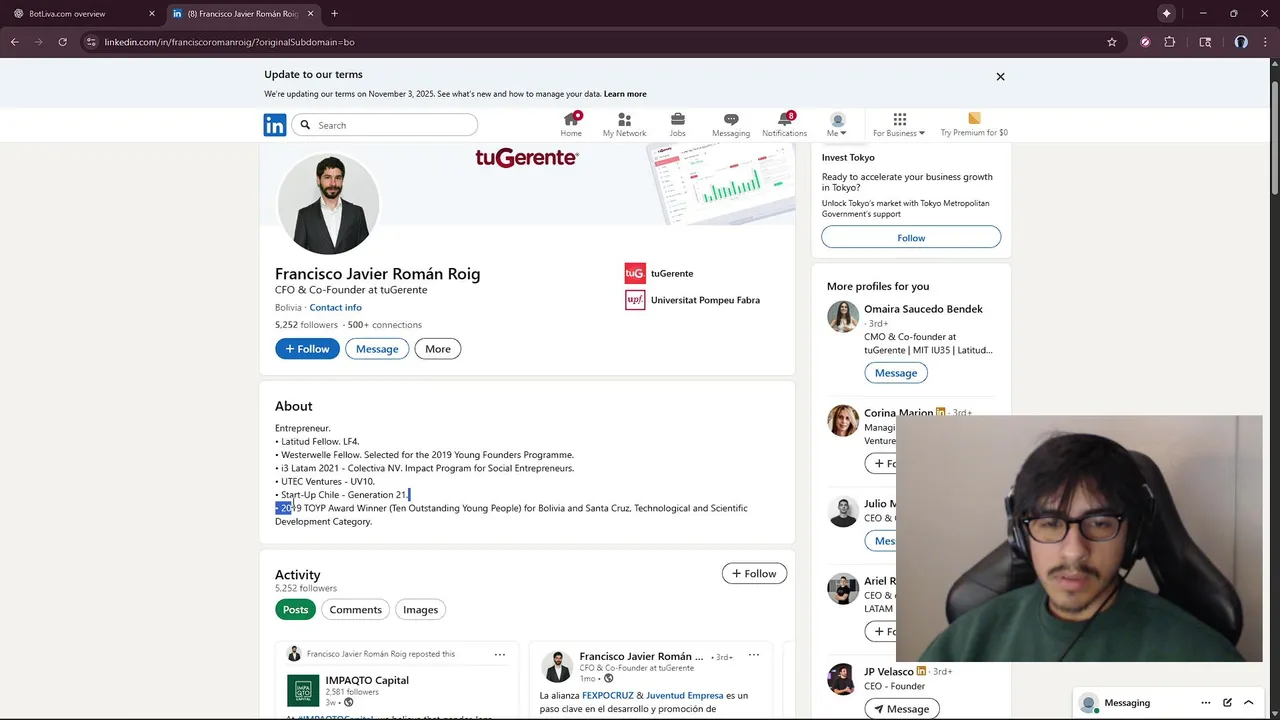
Task: Click Try Premium for $0
Action: pyautogui.click(x=974, y=125)
